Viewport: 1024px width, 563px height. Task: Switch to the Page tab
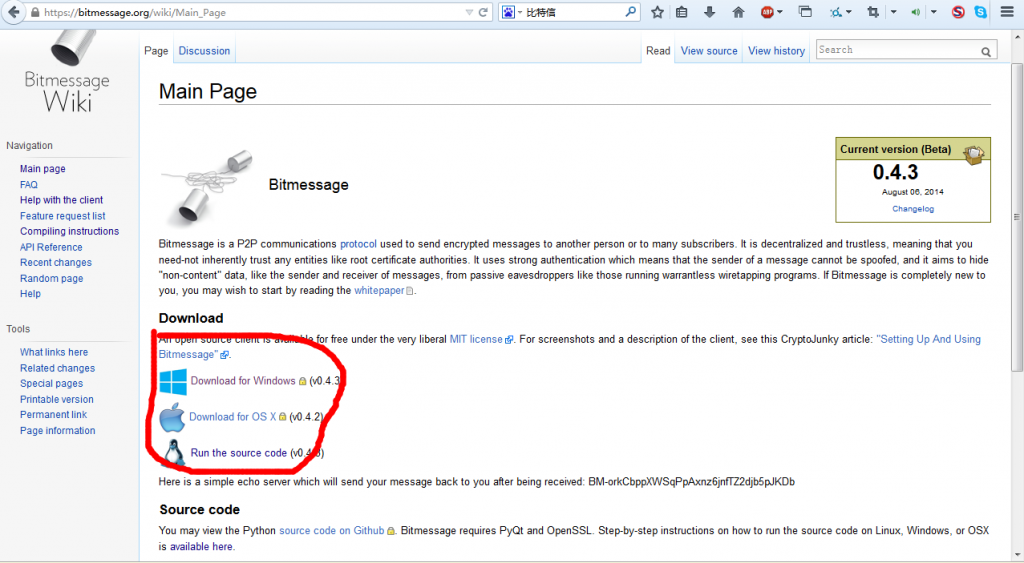(156, 51)
